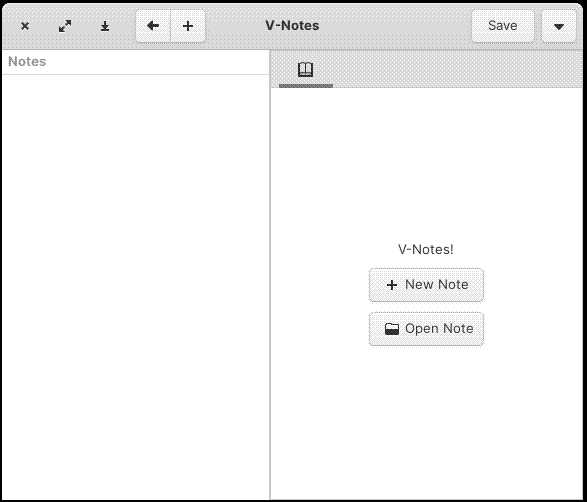Image resolution: width=587 pixels, height=502 pixels.
Task: Select the open book tab
Action: (x=305, y=70)
